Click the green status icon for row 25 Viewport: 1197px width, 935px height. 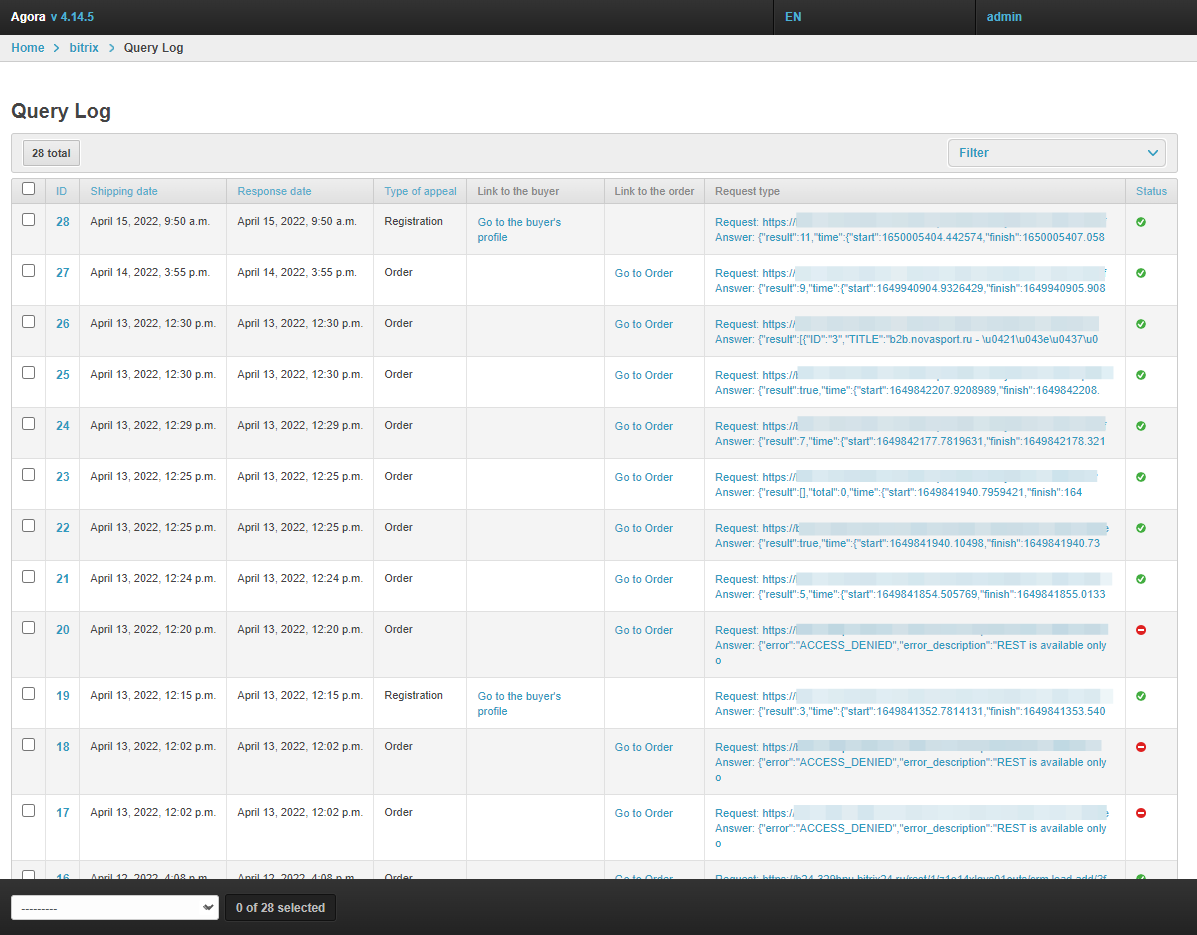1141,375
